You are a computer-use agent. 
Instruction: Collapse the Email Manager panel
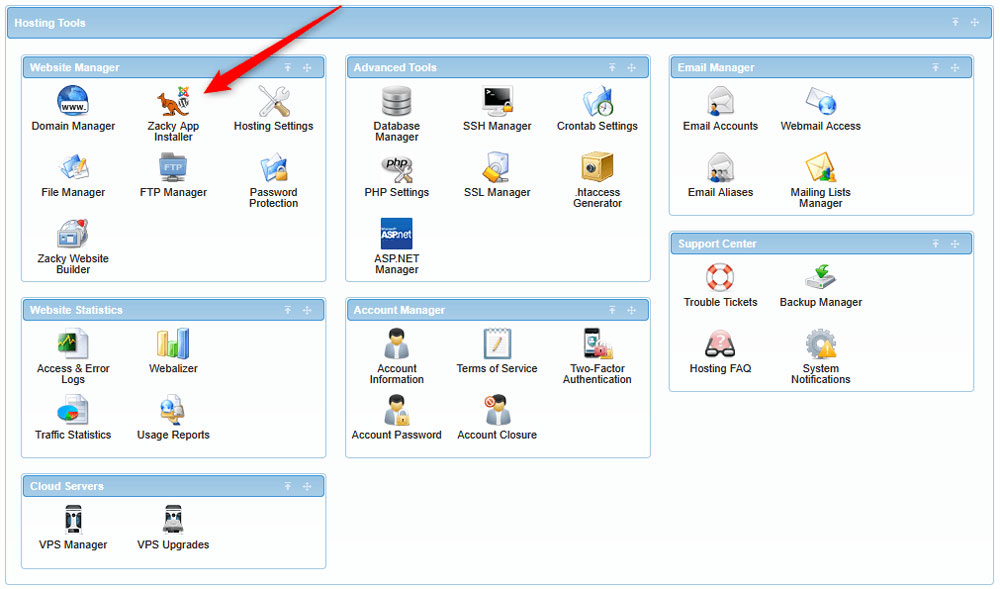[935, 68]
